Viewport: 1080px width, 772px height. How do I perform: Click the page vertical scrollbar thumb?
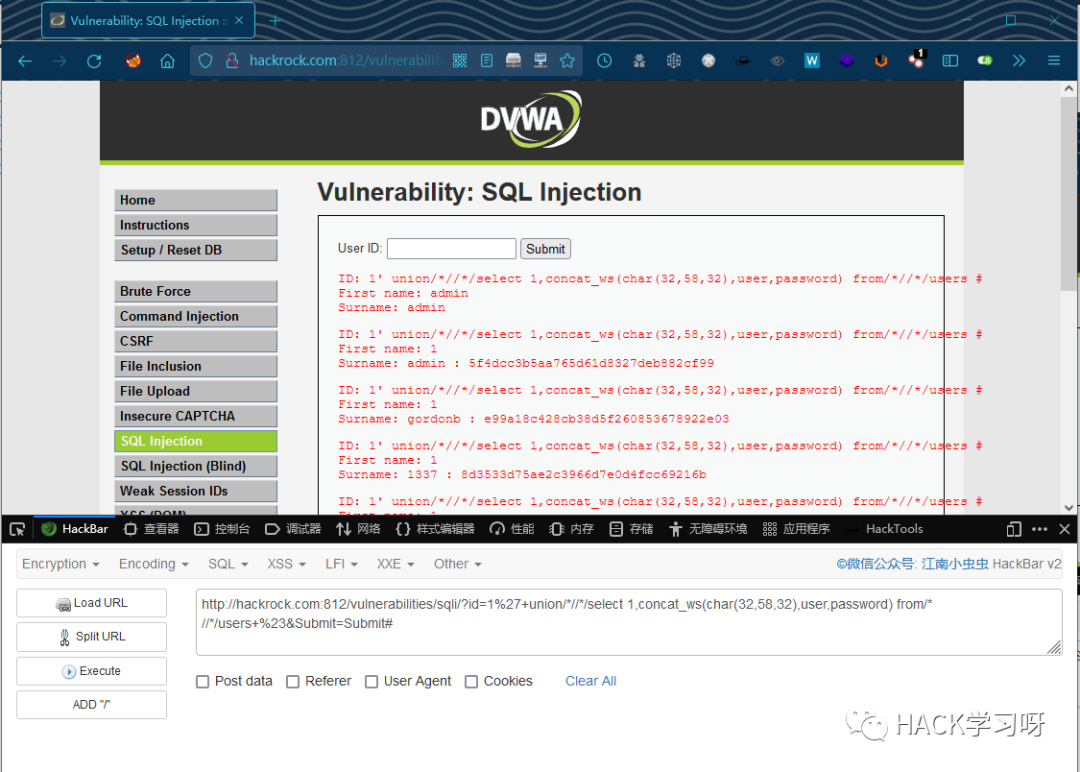tap(1068, 194)
